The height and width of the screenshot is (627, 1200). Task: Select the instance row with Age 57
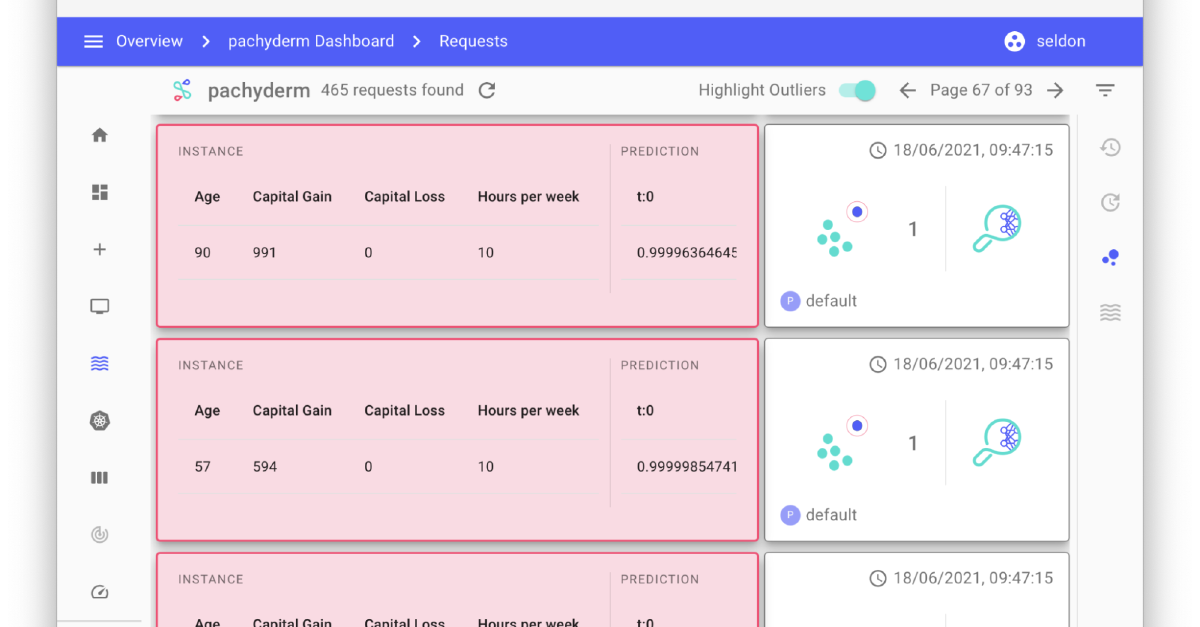click(x=388, y=467)
